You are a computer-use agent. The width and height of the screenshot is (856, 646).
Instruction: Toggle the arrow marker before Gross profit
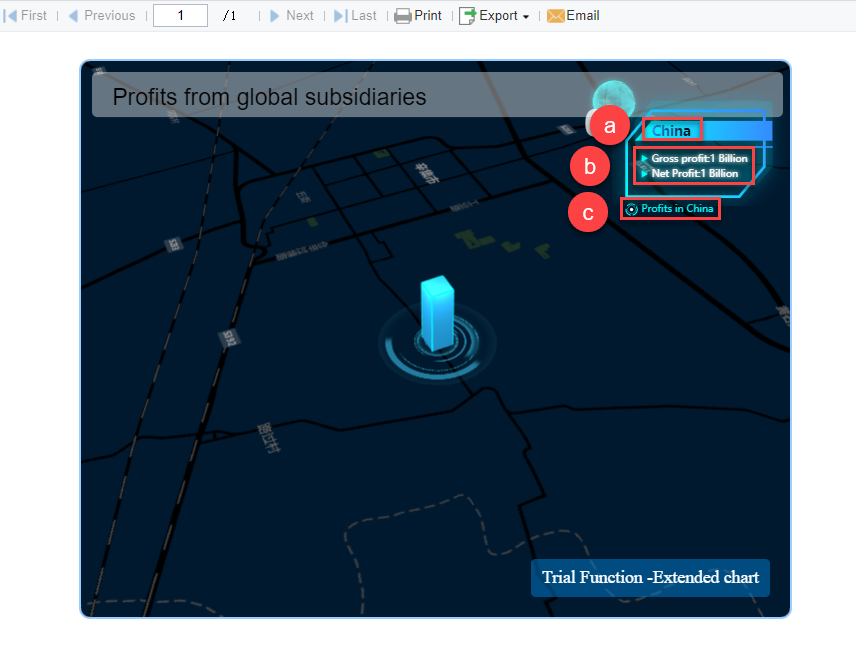point(645,158)
